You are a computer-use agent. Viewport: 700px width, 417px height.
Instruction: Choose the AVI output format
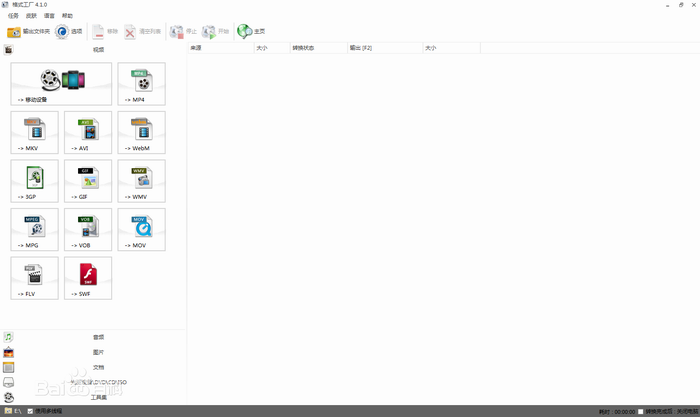click(x=88, y=132)
